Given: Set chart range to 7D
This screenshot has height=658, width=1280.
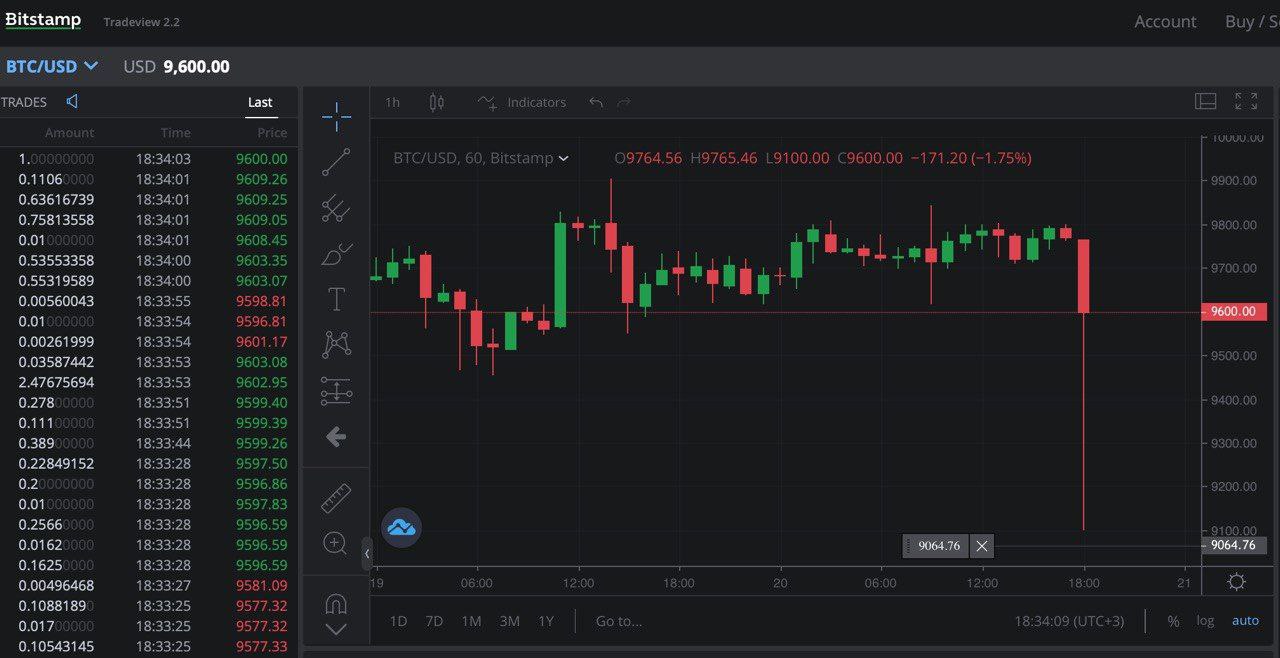Looking at the screenshot, I should (434, 621).
